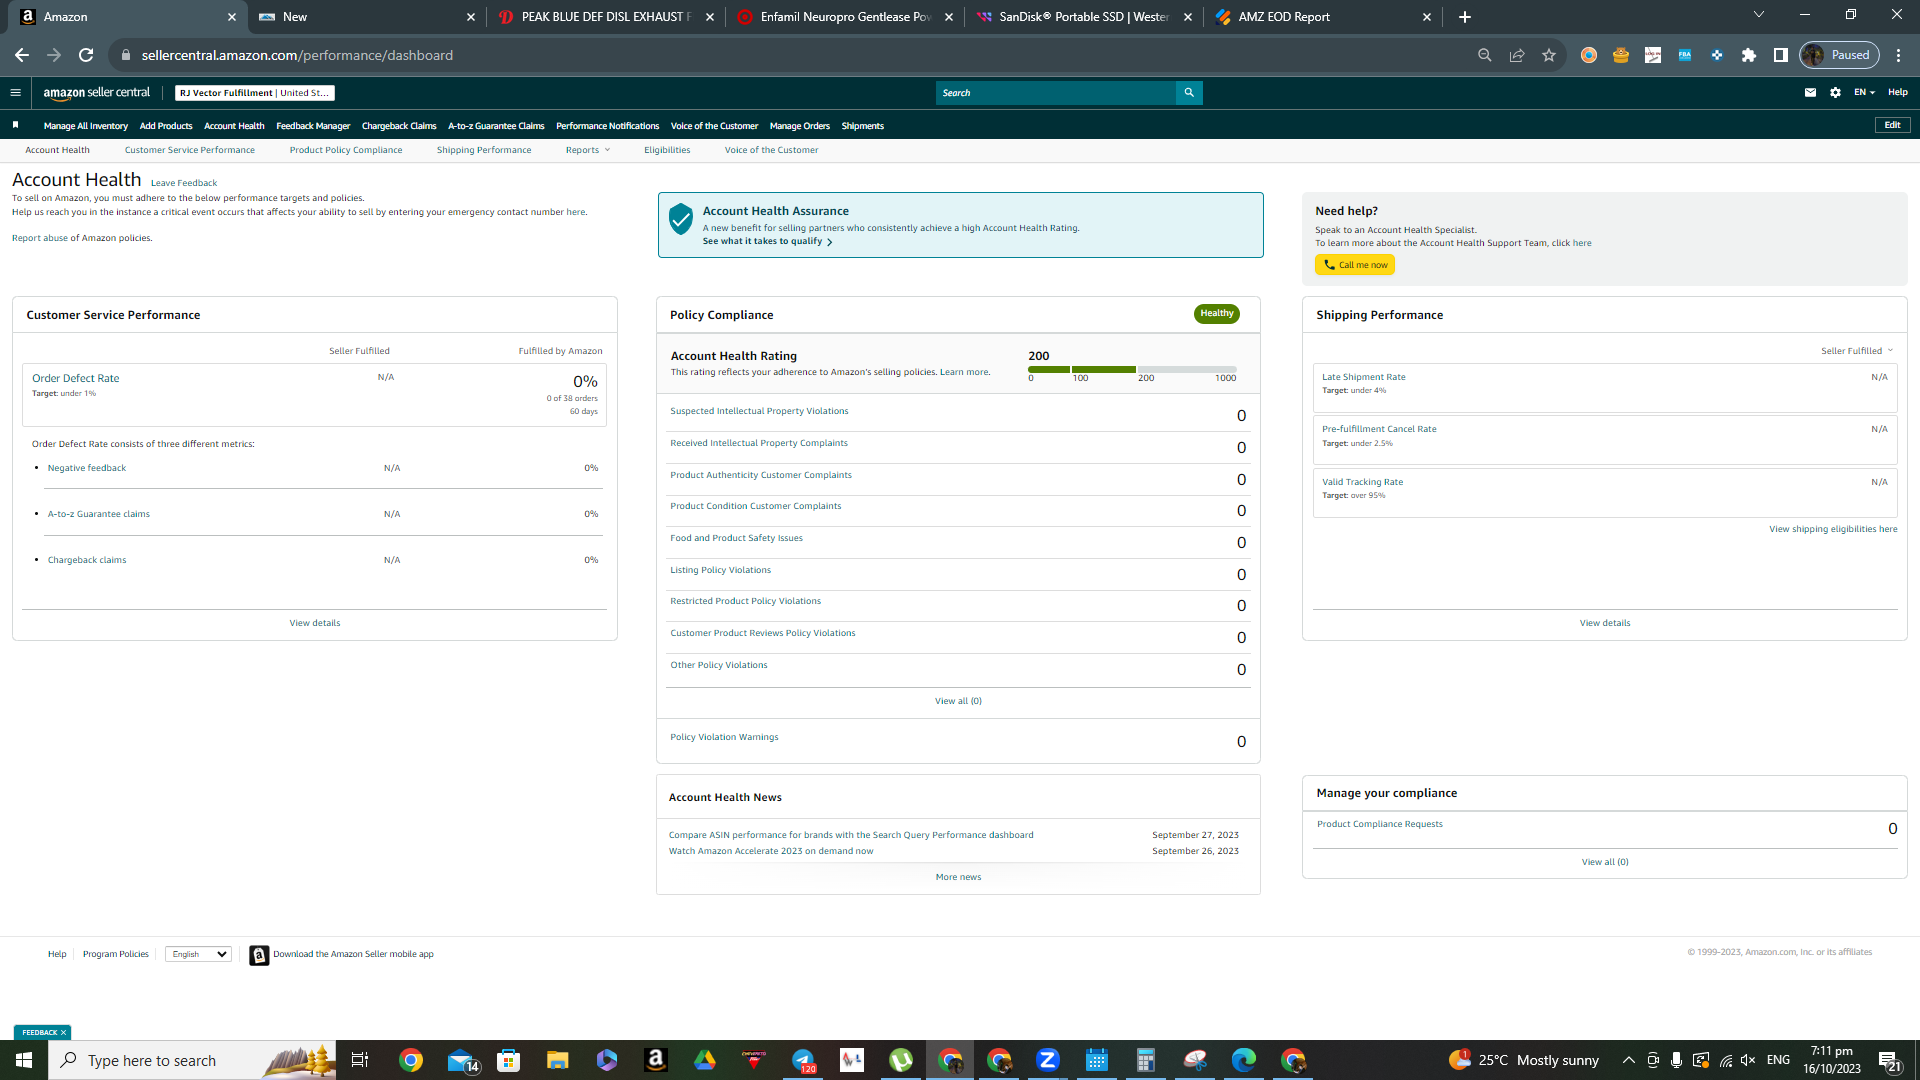The image size is (1920, 1080).
Task: Open the Windows notification center
Action: point(1889,1060)
